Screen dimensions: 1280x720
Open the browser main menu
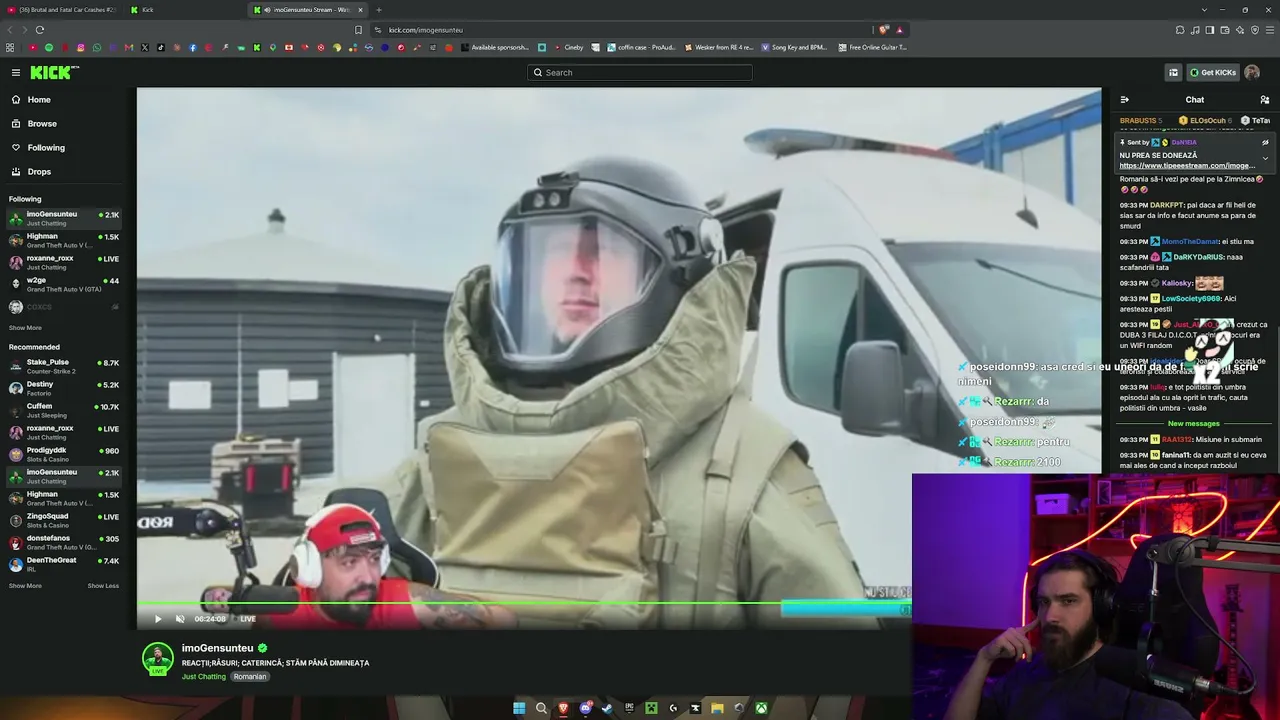(x=1270, y=30)
